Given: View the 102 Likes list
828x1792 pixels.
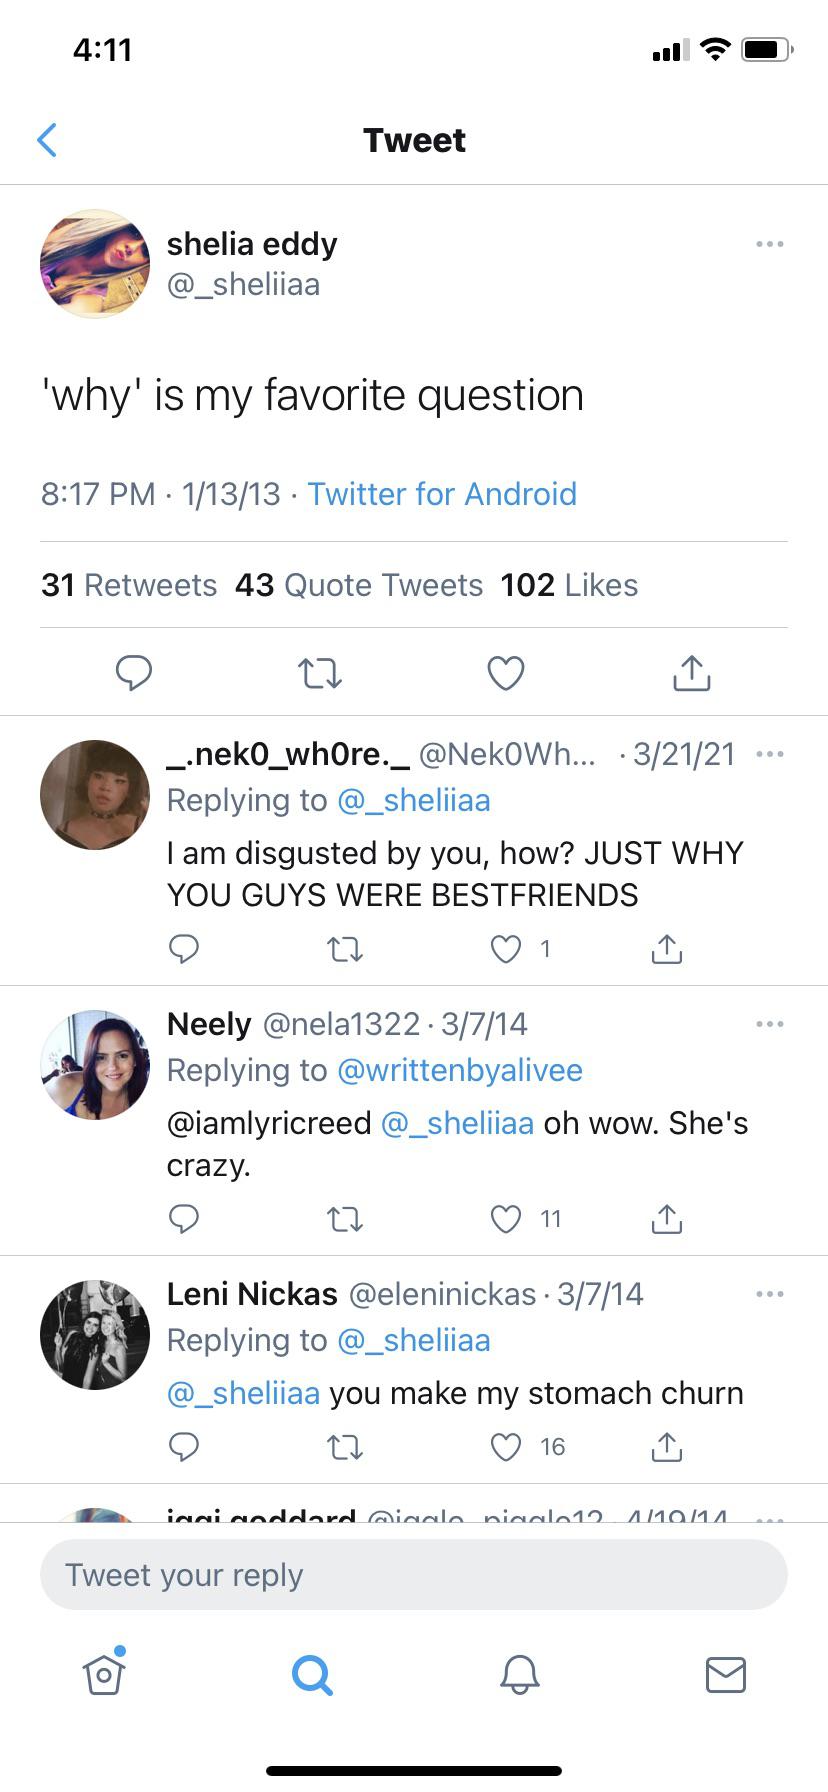Looking at the screenshot, I should (569, 585).
